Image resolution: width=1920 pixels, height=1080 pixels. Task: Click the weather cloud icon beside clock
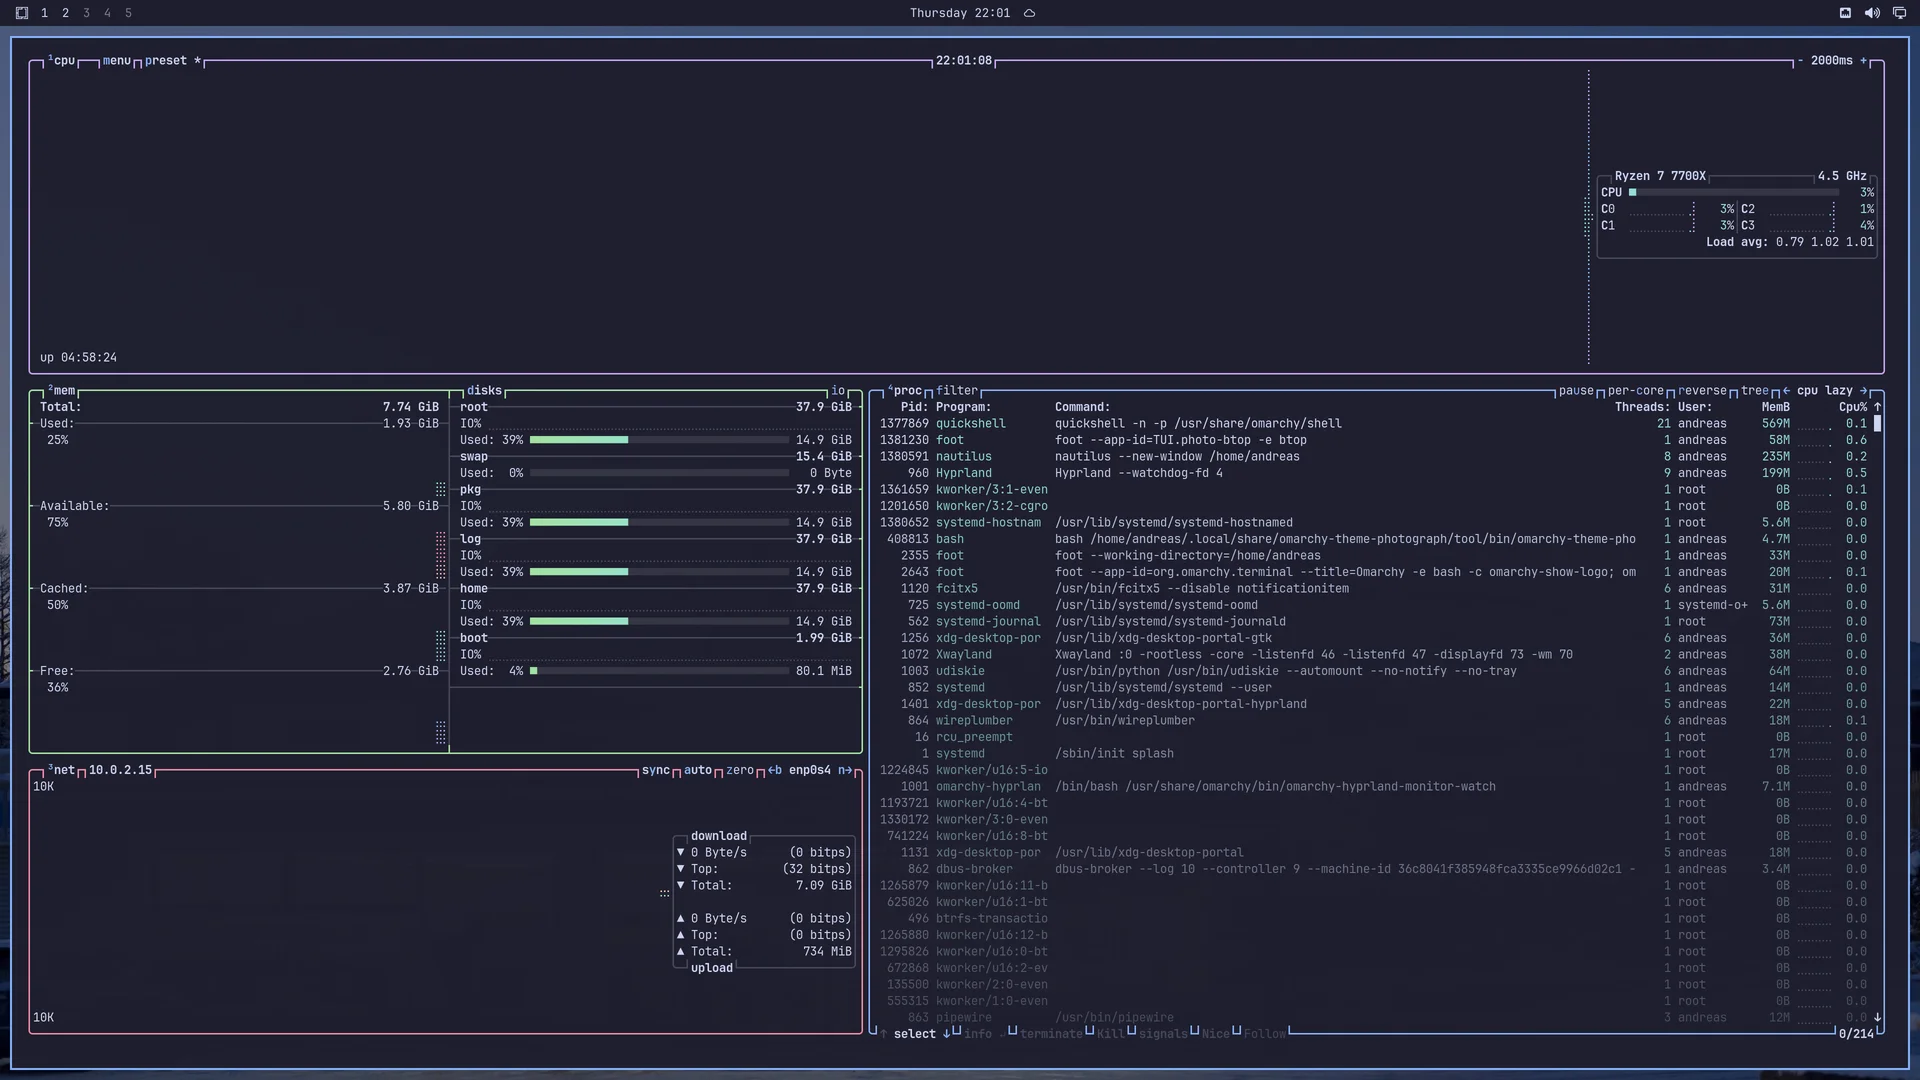tap(1029, 13)
